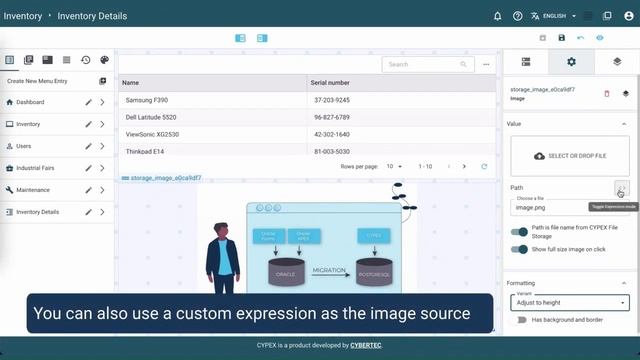This screenshot has width=640, height=360.
Task: Expand the Dashboard menu entry chevron
Action: coord(102,102)
